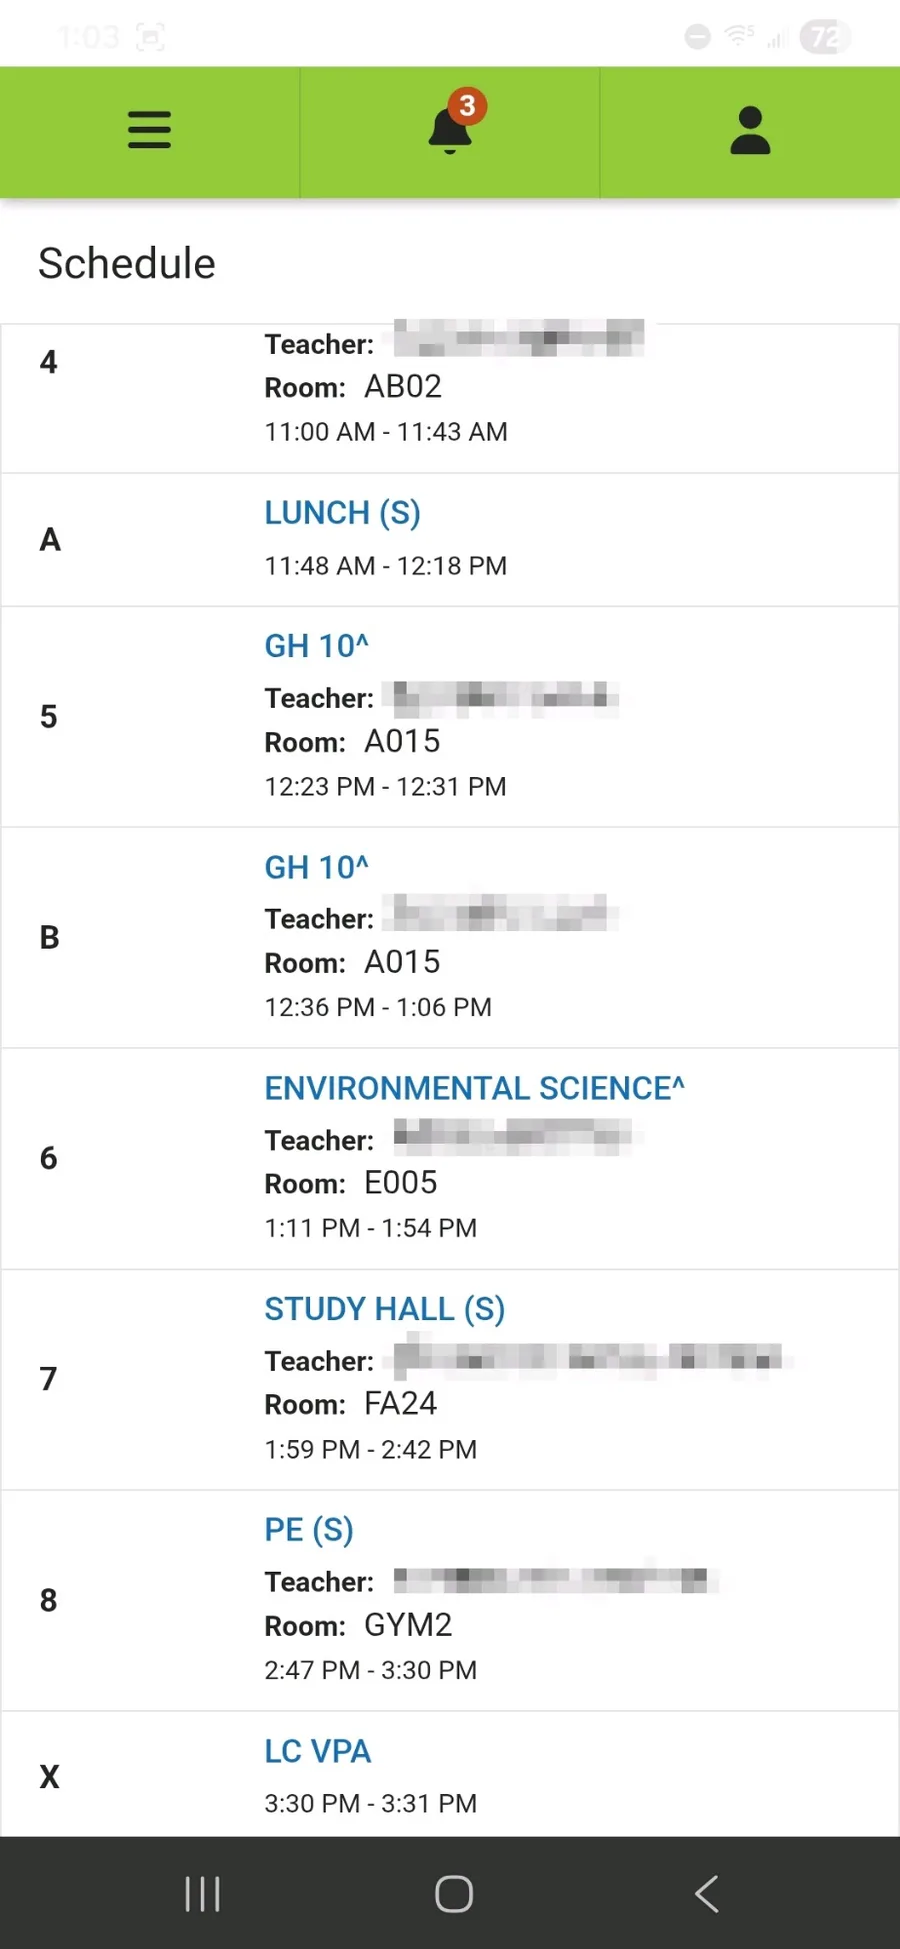Tap the battery indicator in status bar

824,38
